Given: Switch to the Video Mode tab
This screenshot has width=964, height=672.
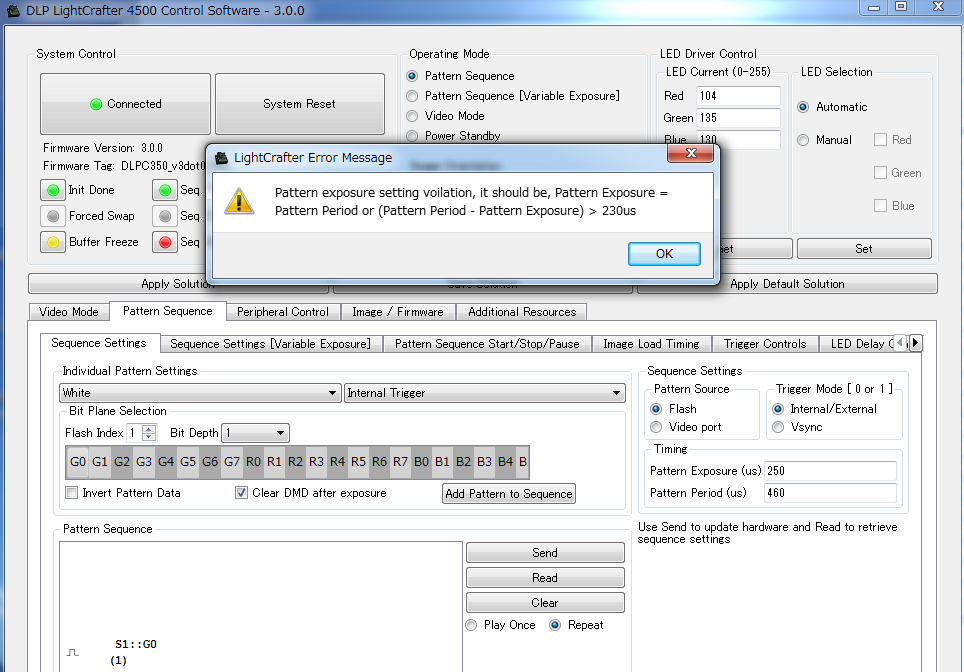Looking at the screenshot, I should (x=68, y=312).
